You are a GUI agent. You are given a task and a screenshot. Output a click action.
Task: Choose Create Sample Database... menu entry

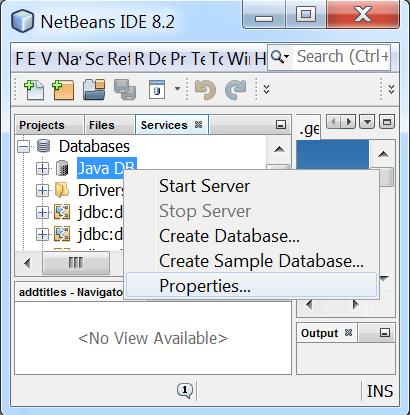251,261
